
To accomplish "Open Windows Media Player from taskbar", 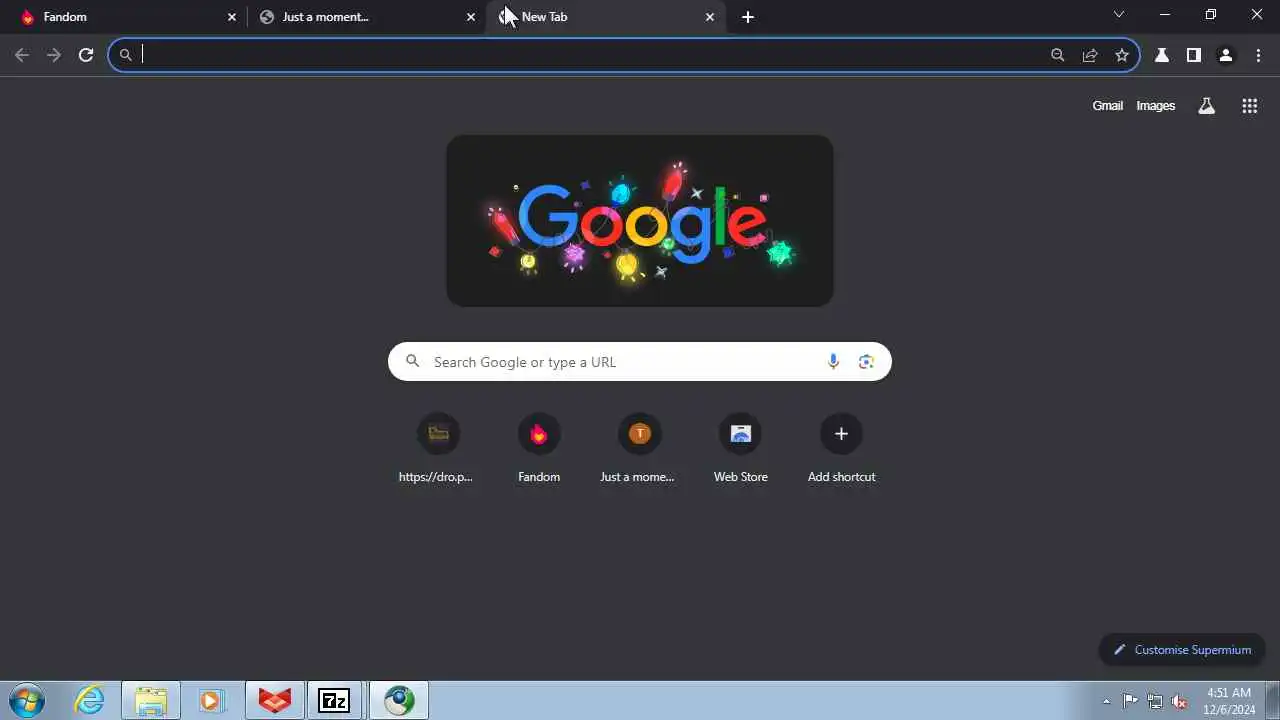I will (211, 700).
